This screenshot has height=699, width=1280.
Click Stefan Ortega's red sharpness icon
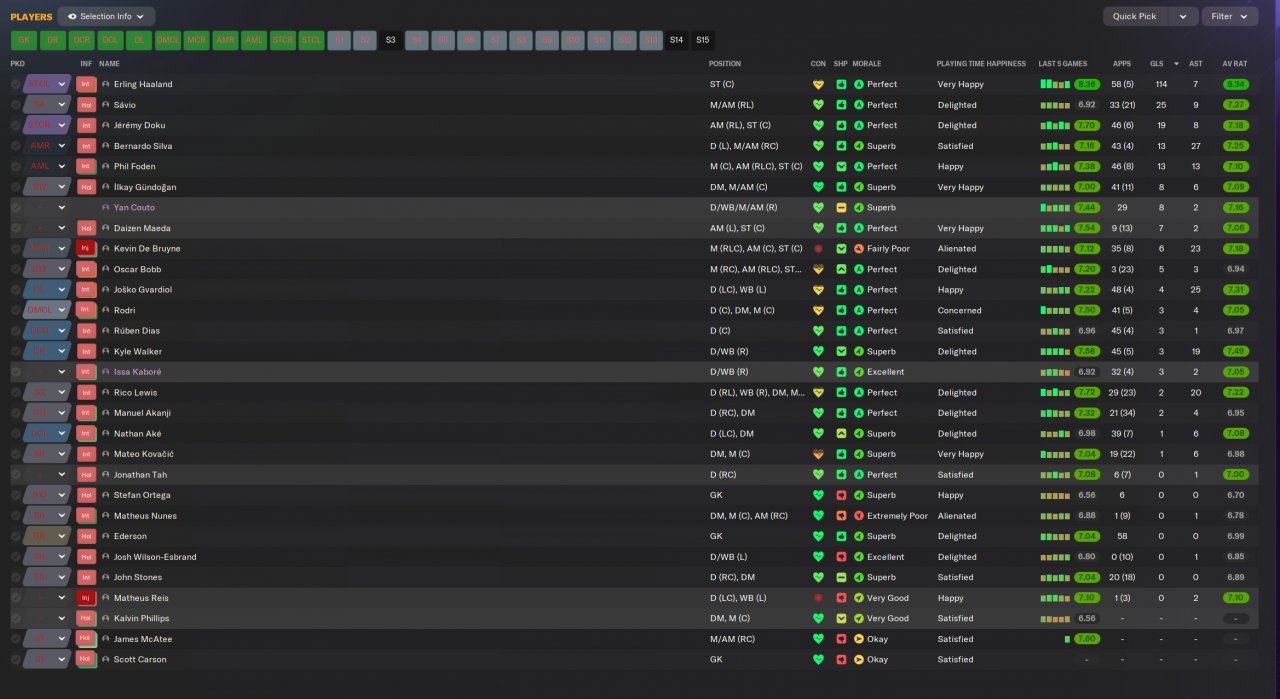tap(841, 495)
